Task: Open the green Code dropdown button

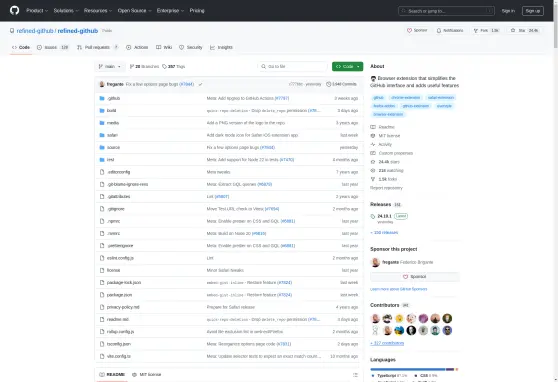Action: click(347, 67)
